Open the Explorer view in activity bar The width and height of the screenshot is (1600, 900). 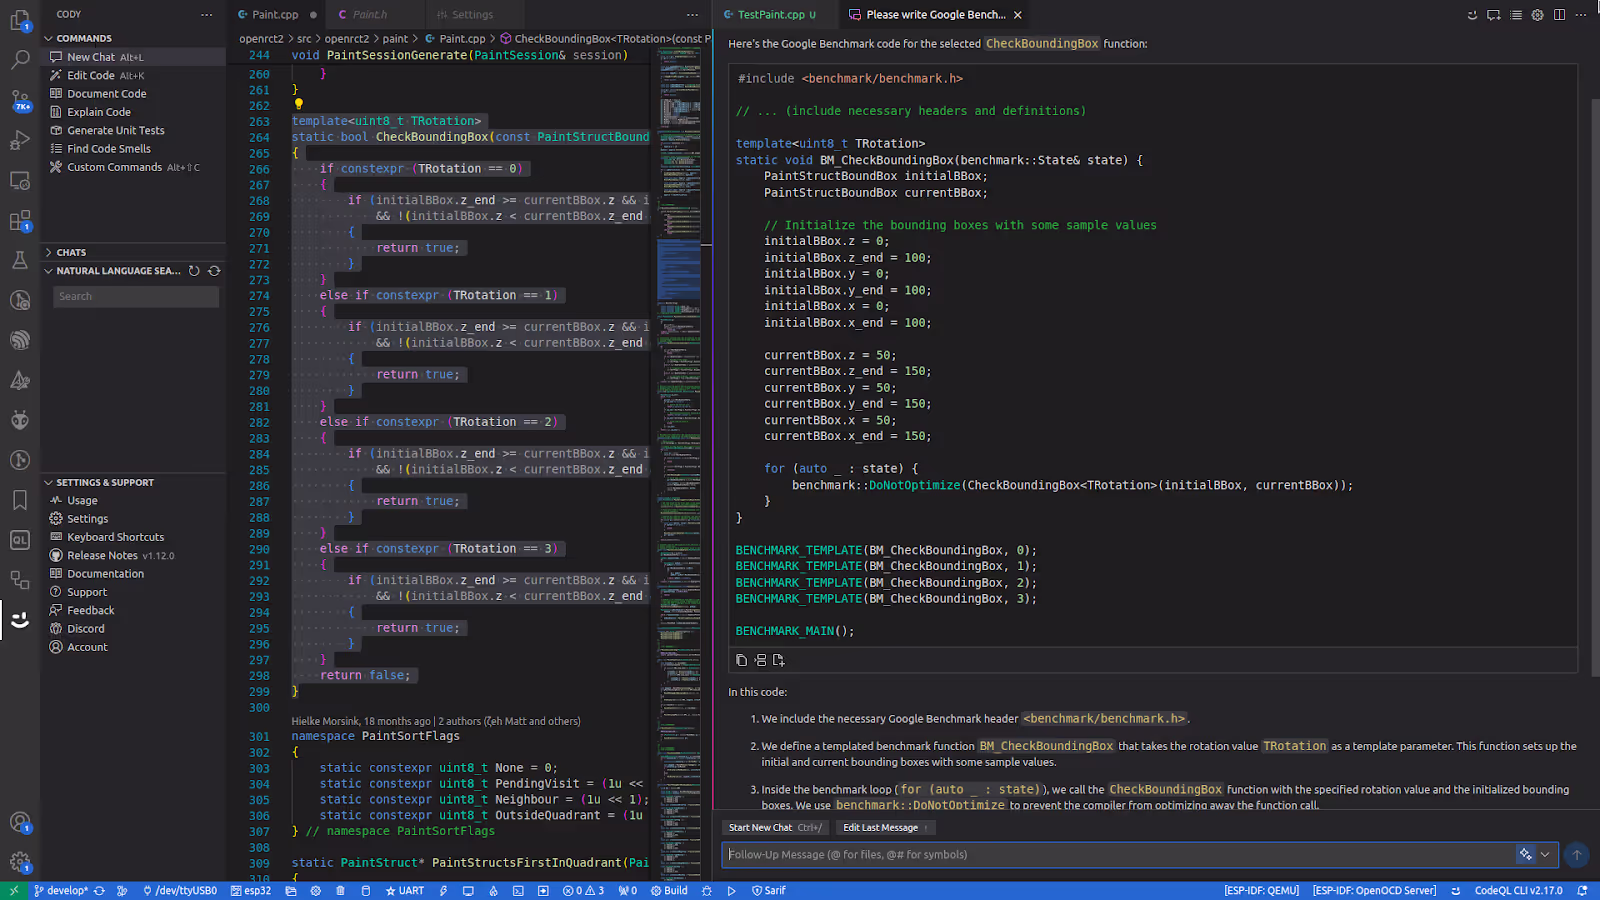pos(20,20)
